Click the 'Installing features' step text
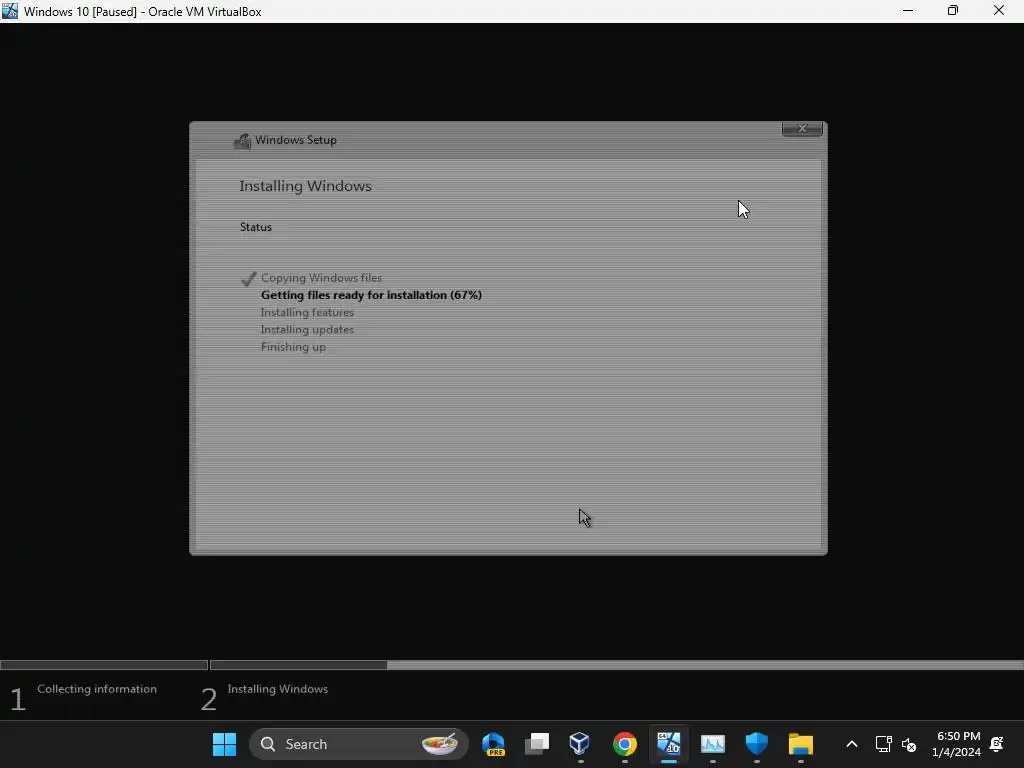This screenshot has height=768, width=1024. click(x=307, y=312)
